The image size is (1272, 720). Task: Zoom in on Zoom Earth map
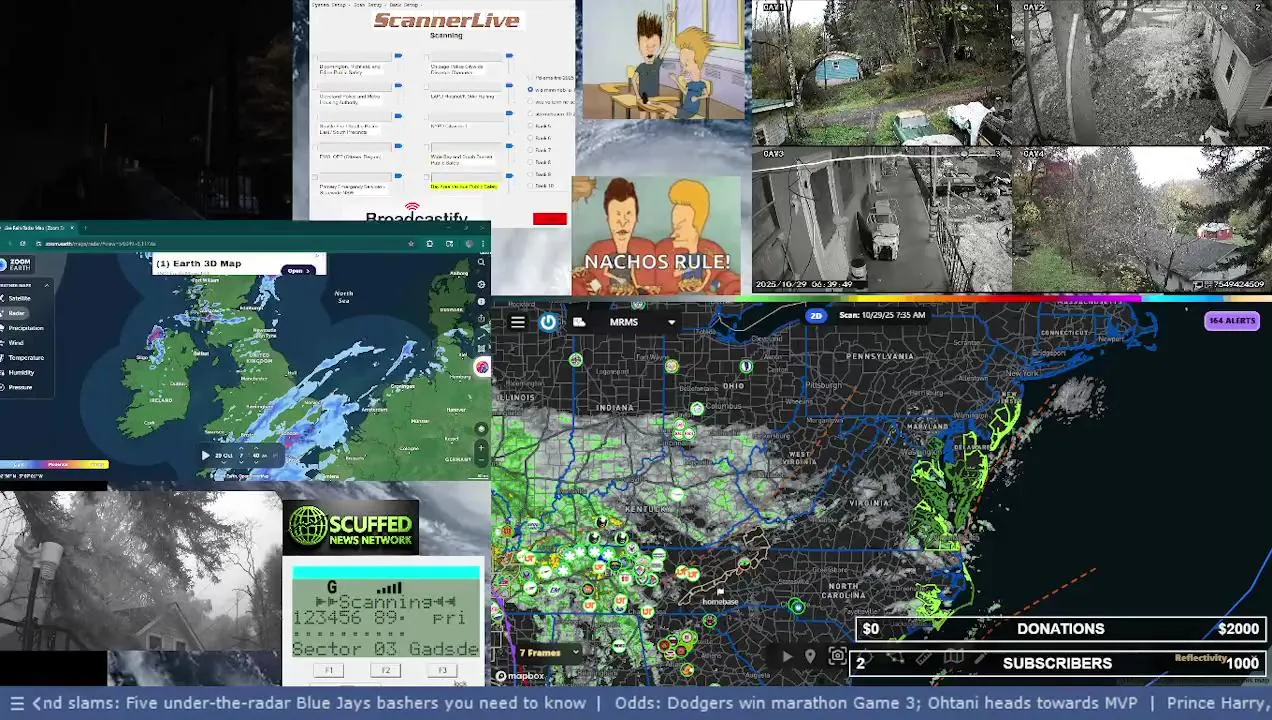pyautogui.click(x=481, y=448)
